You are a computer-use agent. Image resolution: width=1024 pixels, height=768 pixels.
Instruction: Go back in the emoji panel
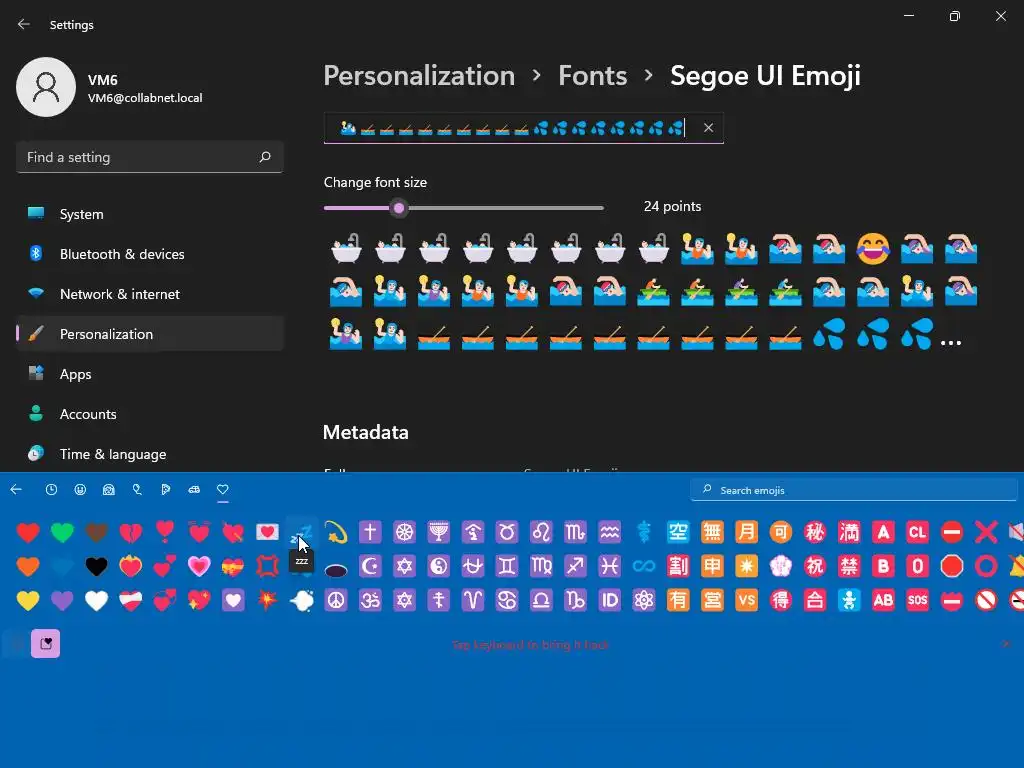tap(16, 490)
